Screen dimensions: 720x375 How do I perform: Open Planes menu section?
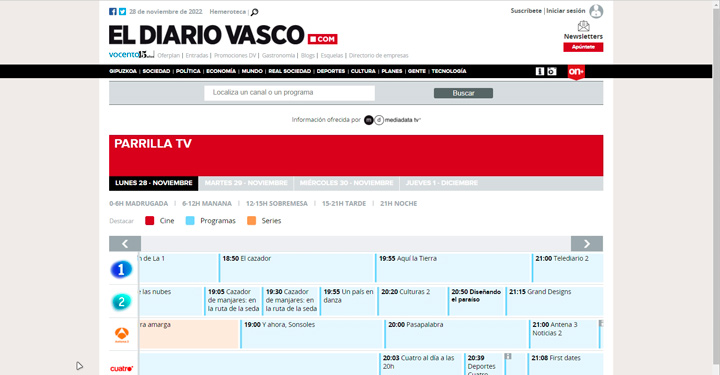click(392, 71)
